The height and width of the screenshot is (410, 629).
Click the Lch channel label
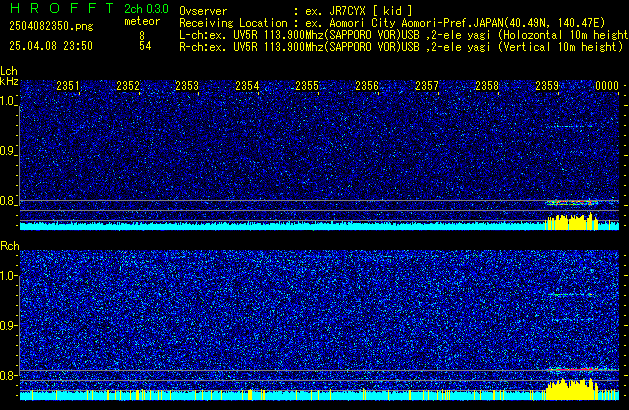pyautogui.click(x=9, y=71)
